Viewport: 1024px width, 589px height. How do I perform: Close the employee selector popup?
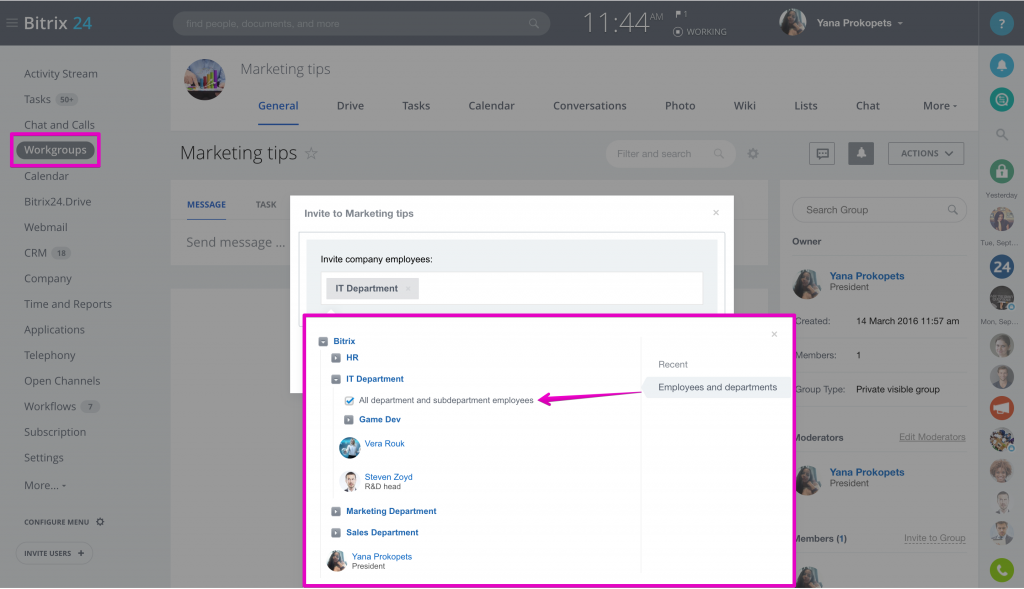coord(774,334)
